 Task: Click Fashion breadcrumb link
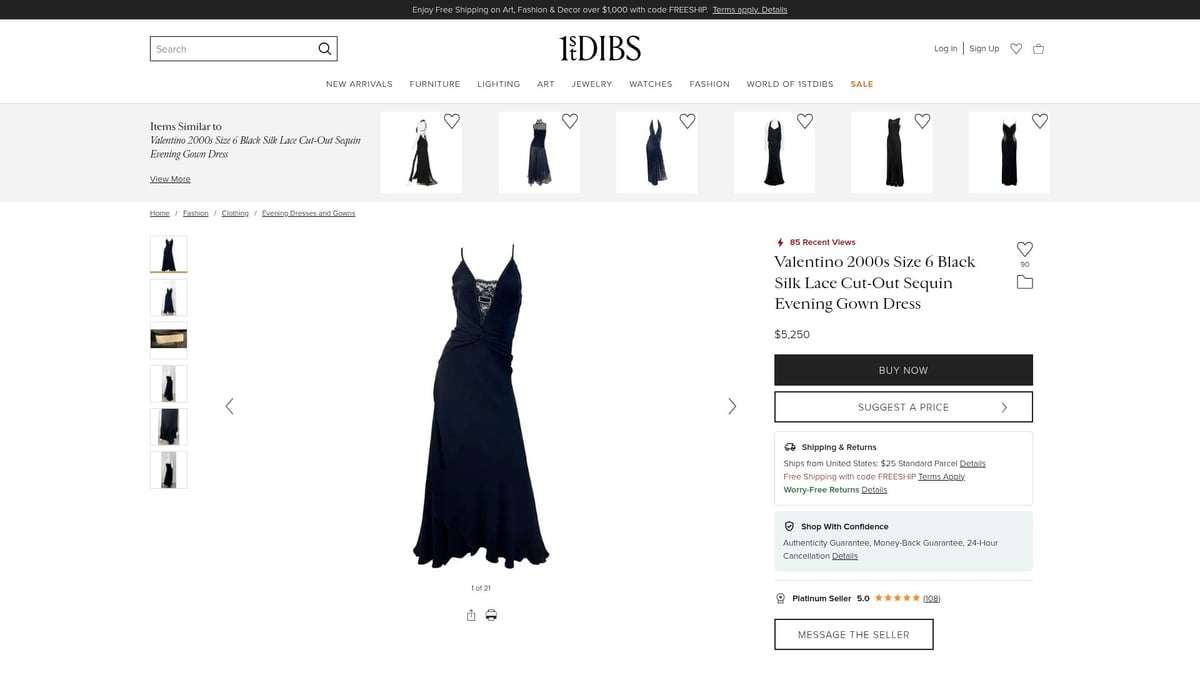tap(196, 213)
